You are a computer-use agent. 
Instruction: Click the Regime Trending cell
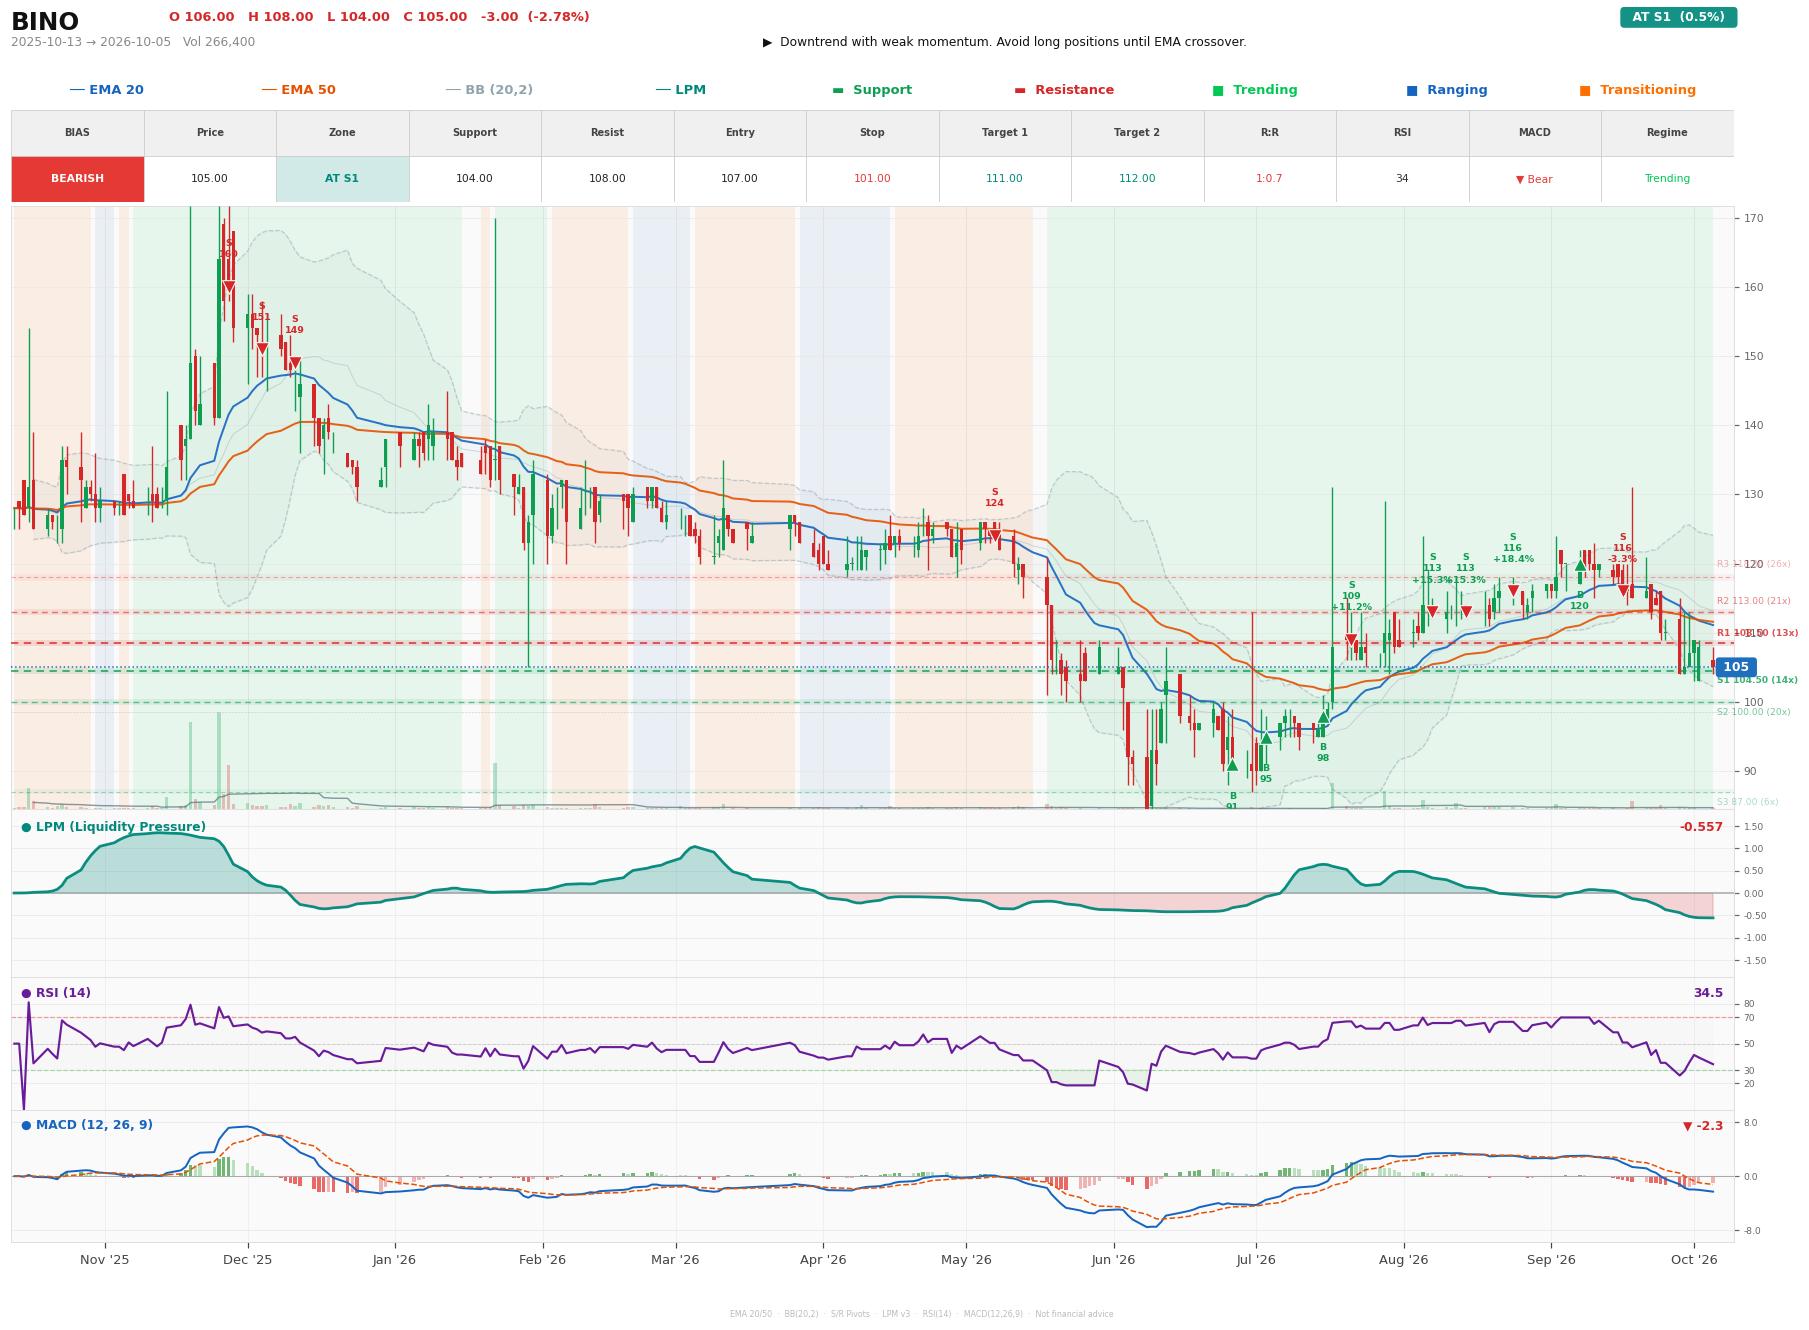tap(1667, 179)
